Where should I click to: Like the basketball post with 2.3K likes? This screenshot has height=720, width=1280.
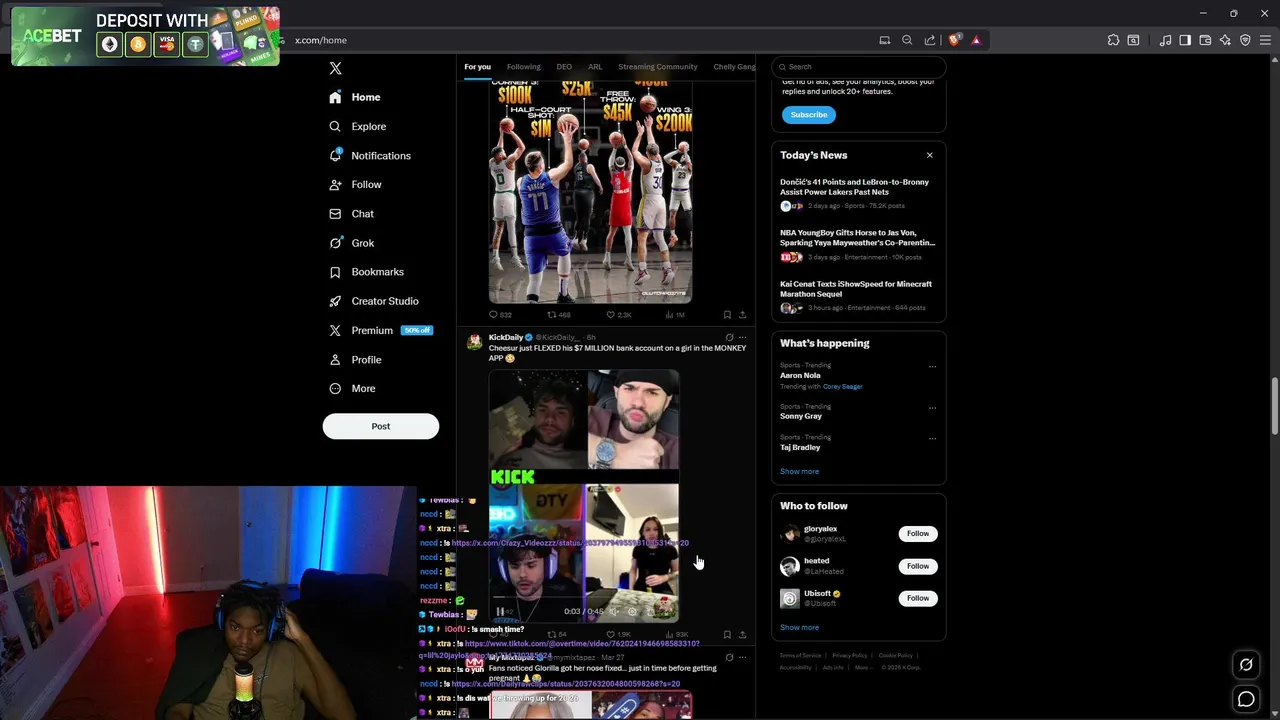[x=618, y=315]
